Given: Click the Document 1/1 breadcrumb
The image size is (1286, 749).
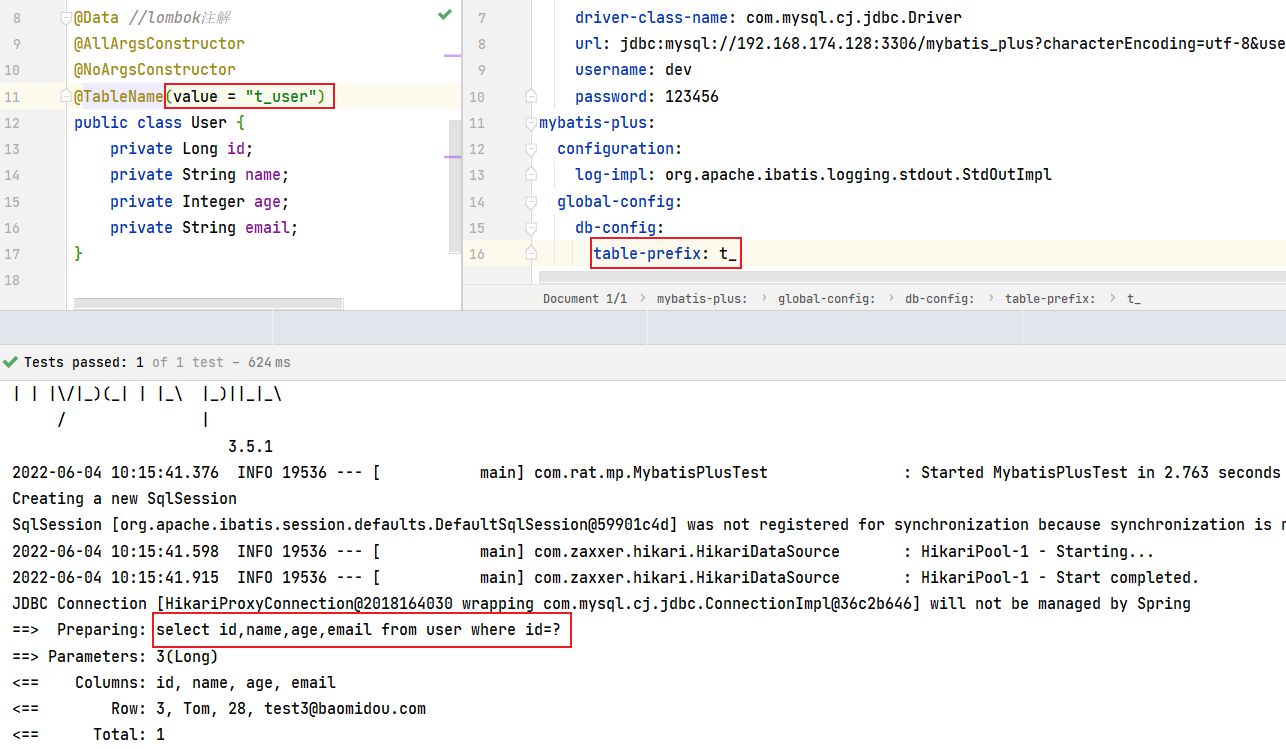Looking at the screenshot, I should (x=585, y=298).
